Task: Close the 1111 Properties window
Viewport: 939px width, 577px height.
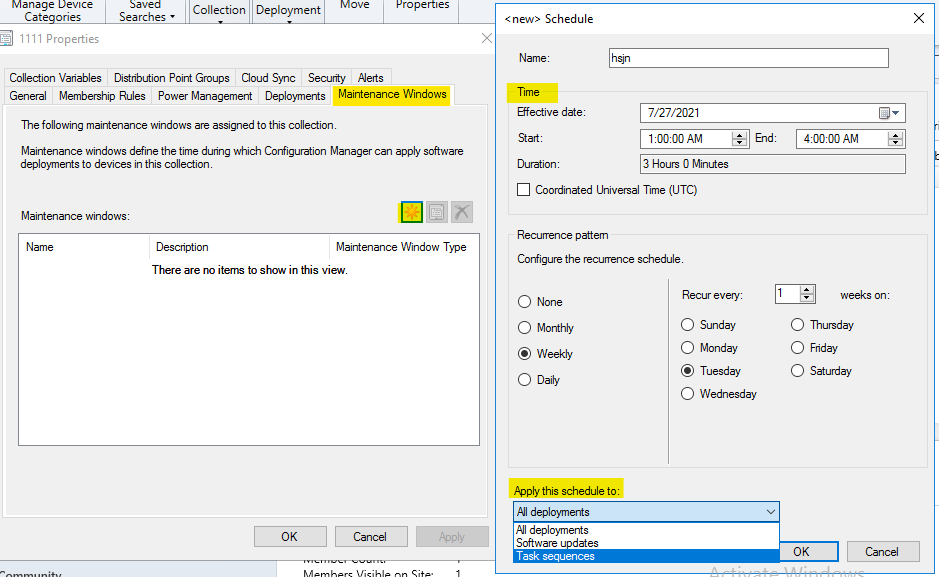Action: (487, 38)
